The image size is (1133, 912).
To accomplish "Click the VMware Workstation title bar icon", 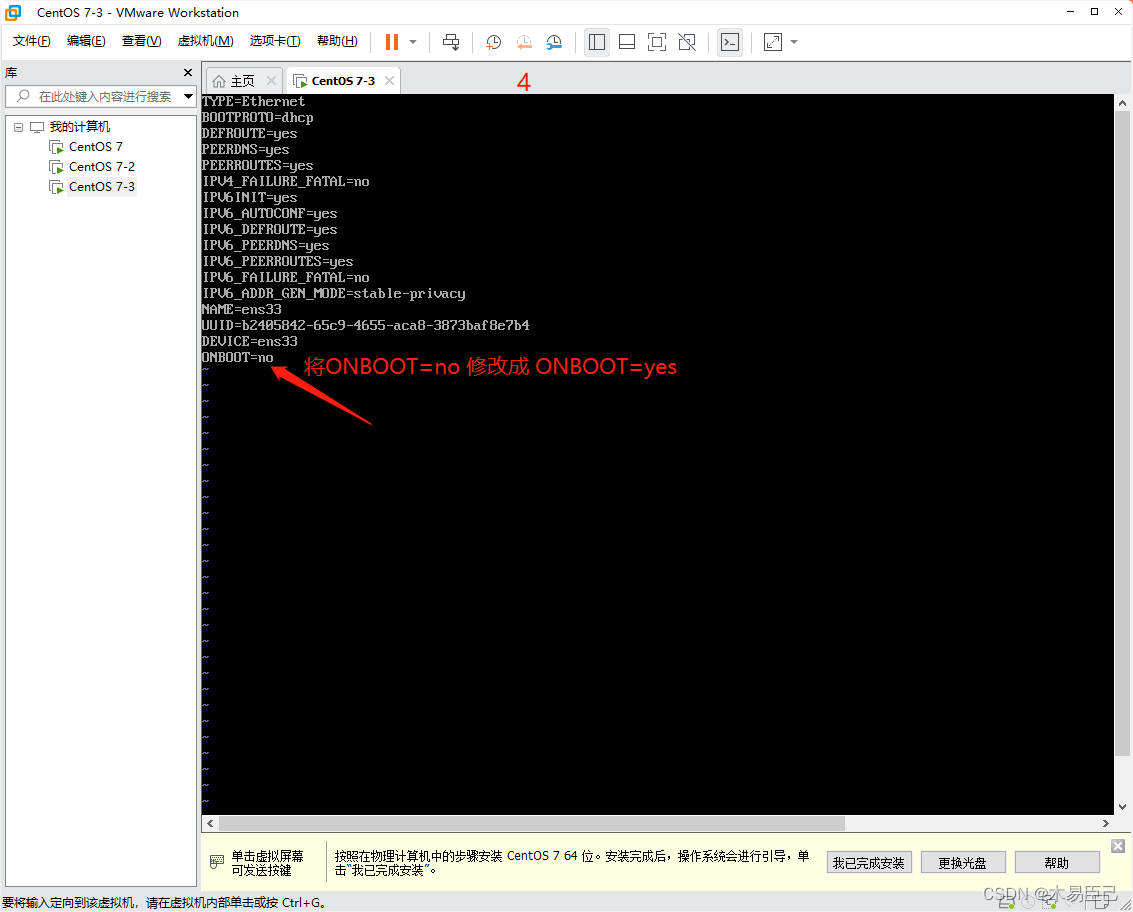I will [x=13, y=12].
